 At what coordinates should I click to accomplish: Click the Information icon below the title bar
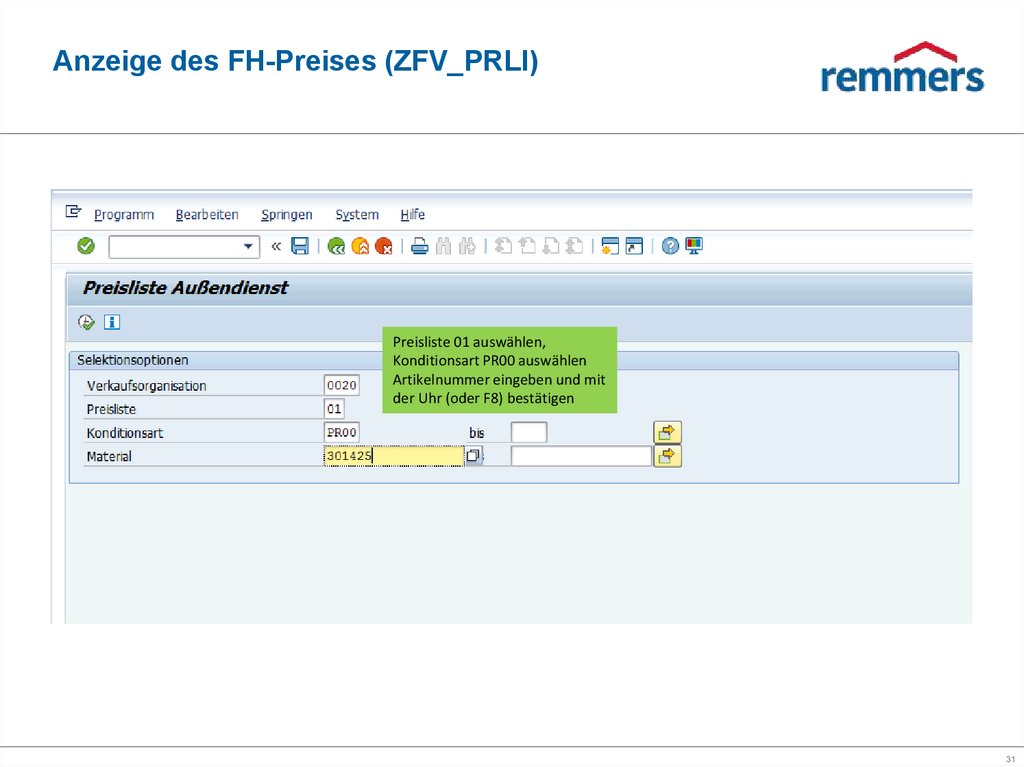(x=111, y=322)
